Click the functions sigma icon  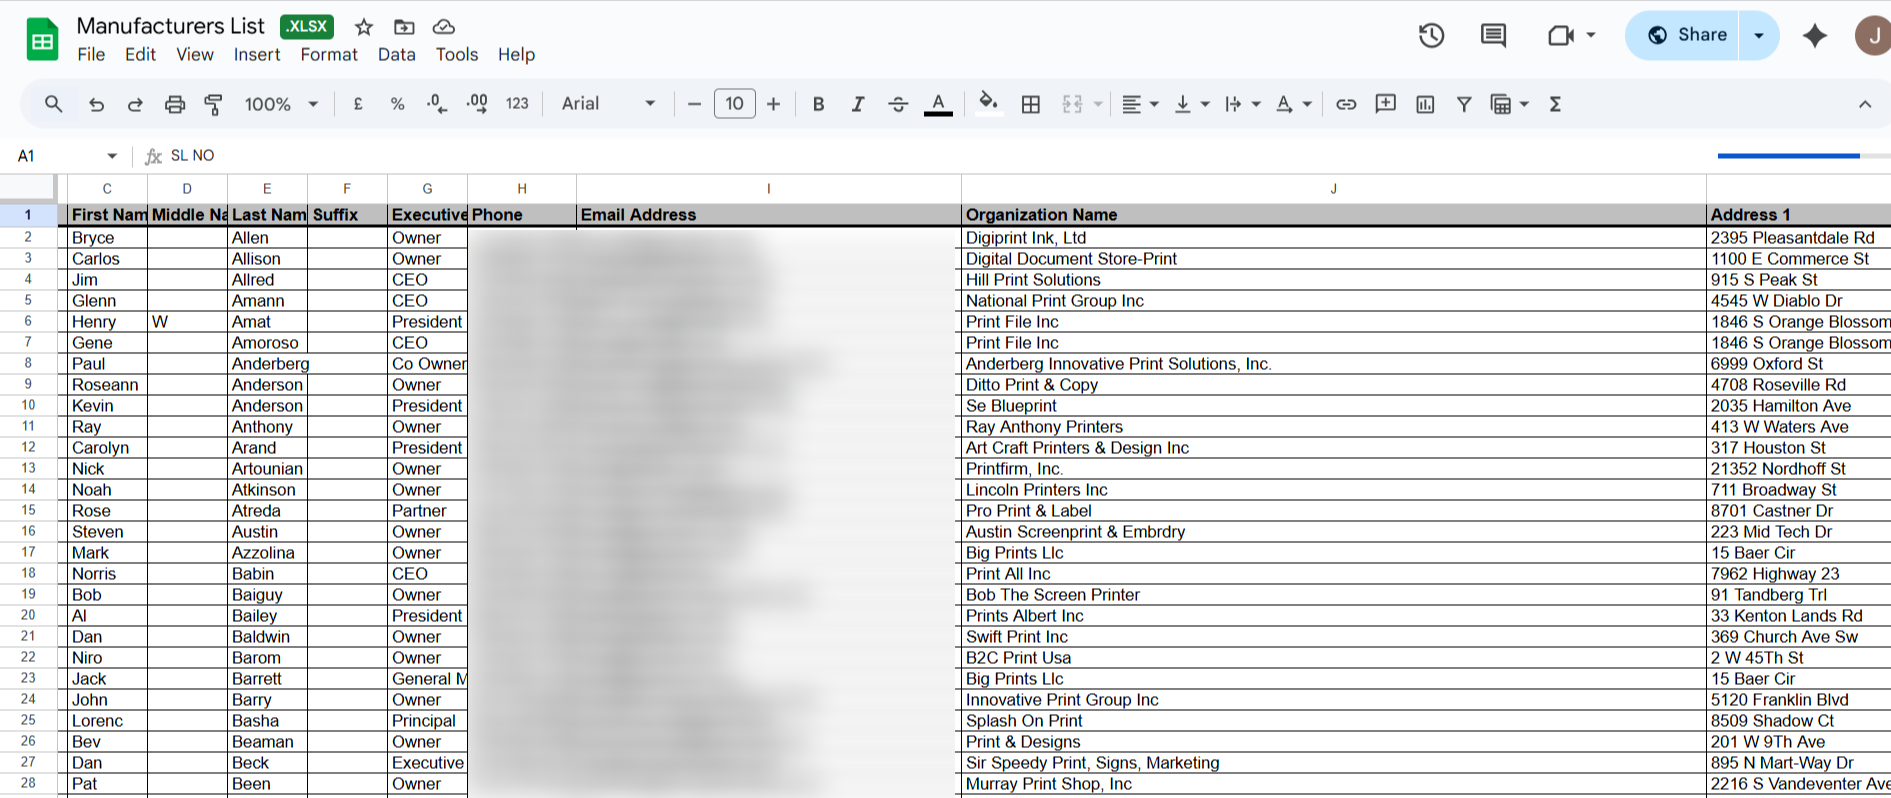pos(1555,104)
